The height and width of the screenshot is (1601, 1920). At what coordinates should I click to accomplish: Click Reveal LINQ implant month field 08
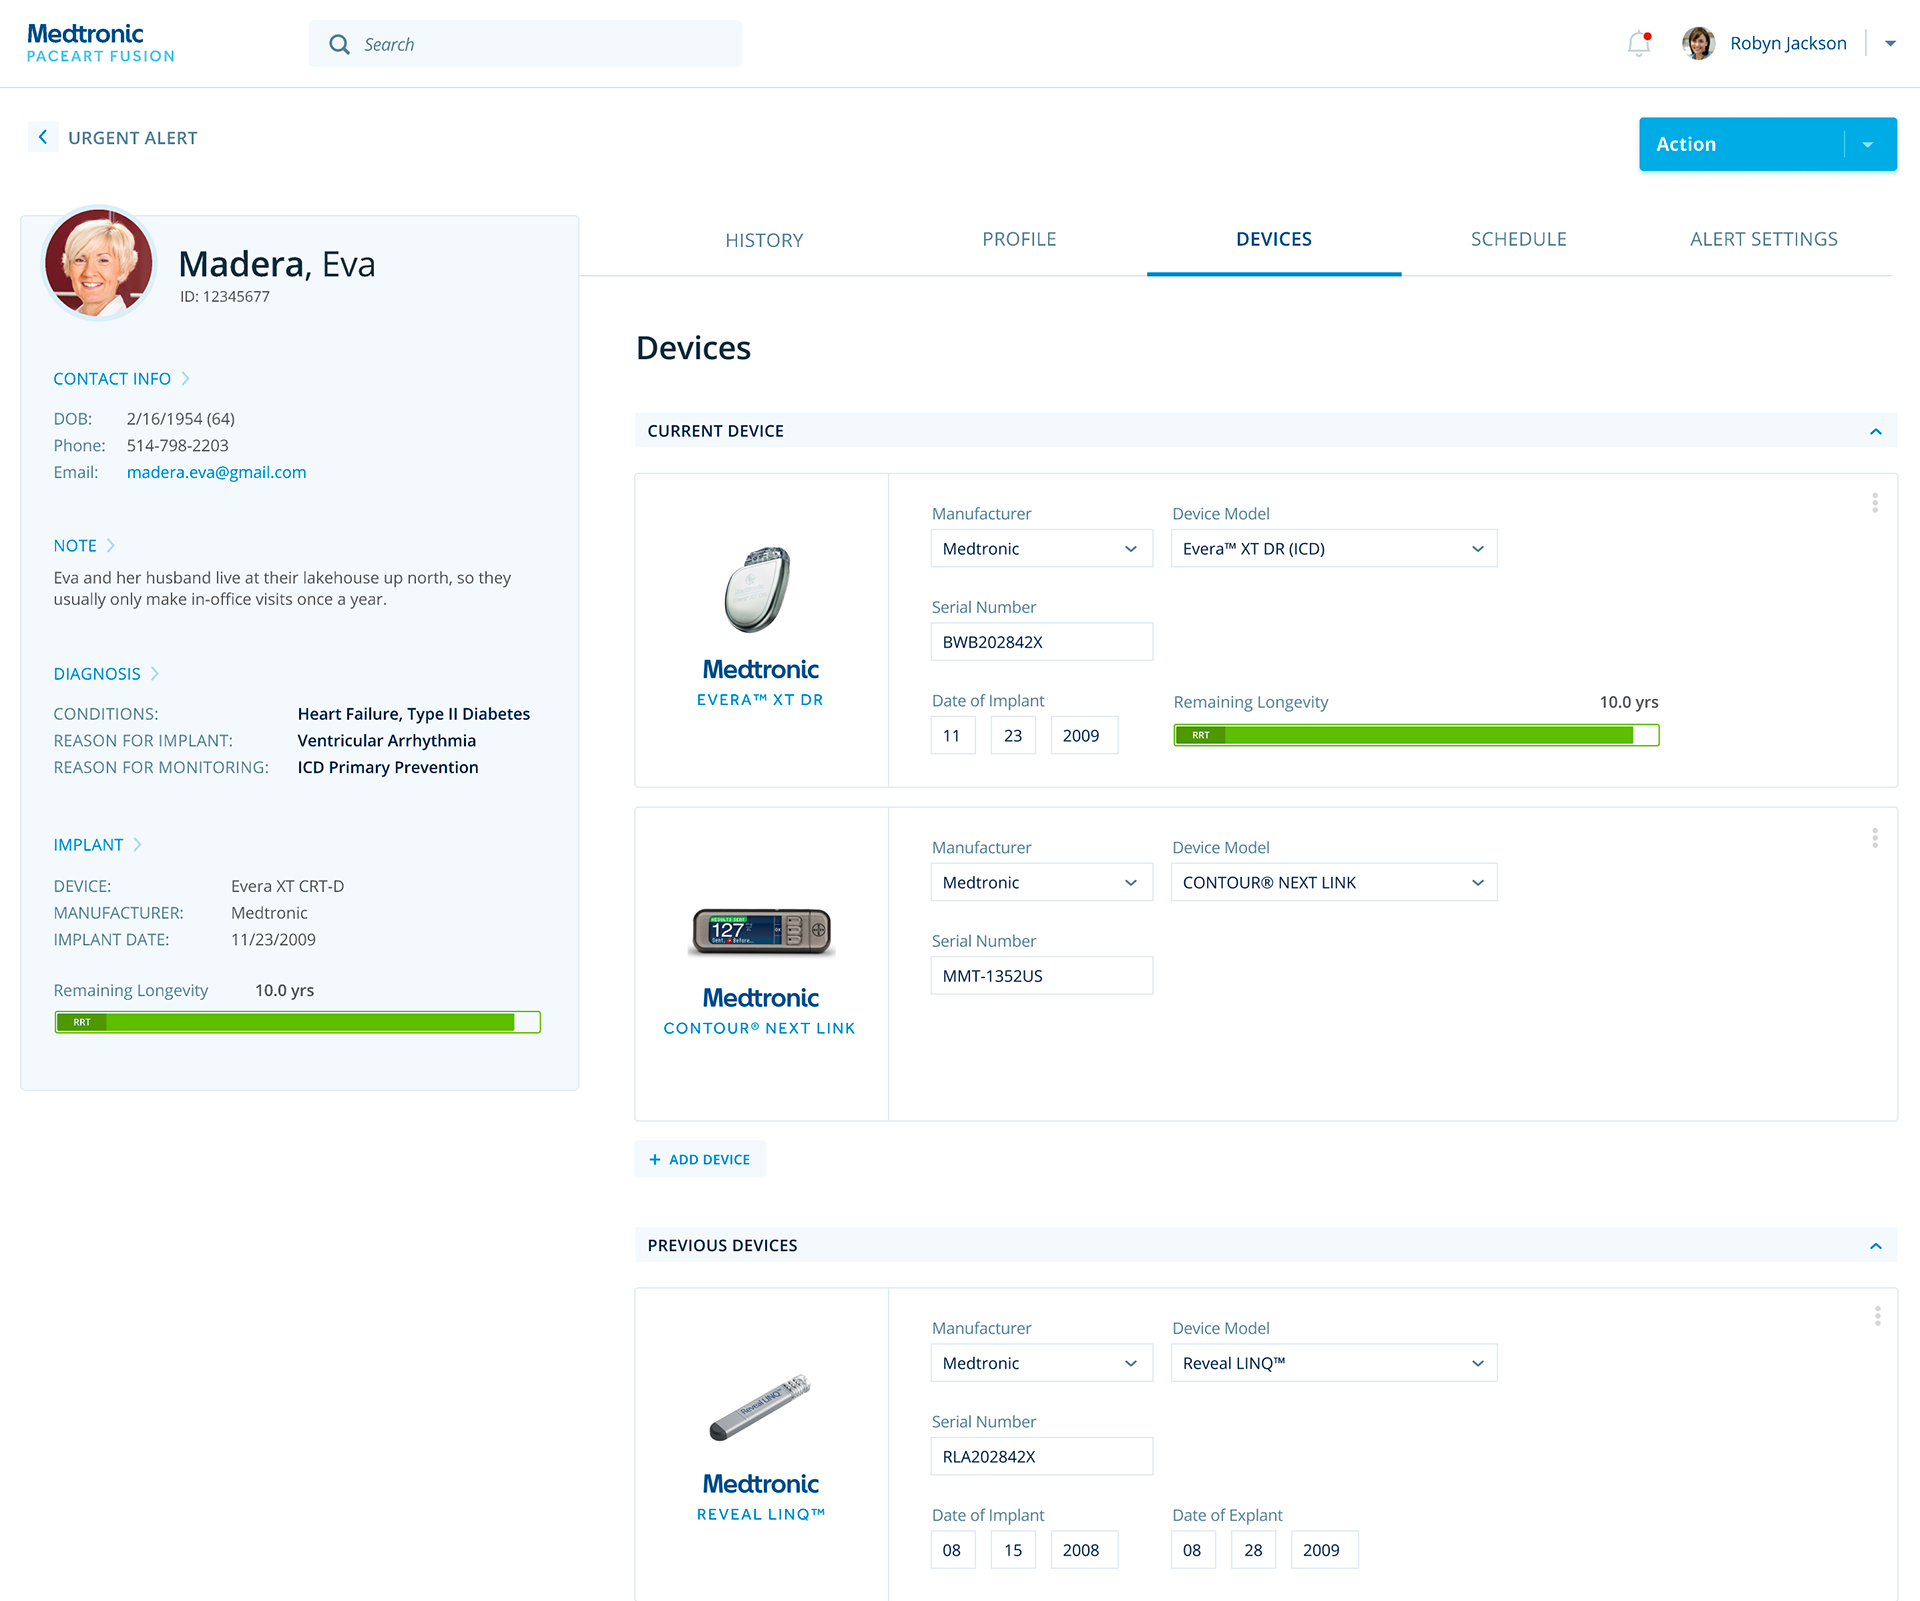click(952, 1550)
